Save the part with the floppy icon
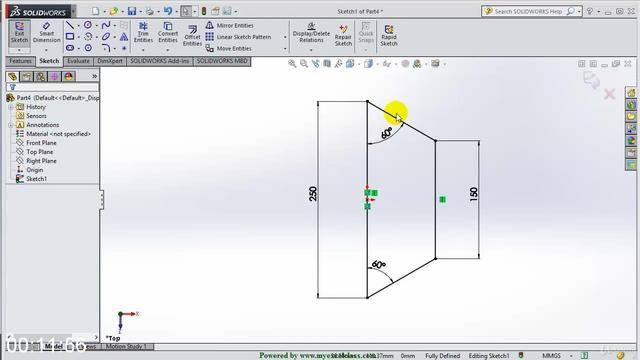This screenshot has height=360, width=640. pyautogui.click(x=132, y=11)
